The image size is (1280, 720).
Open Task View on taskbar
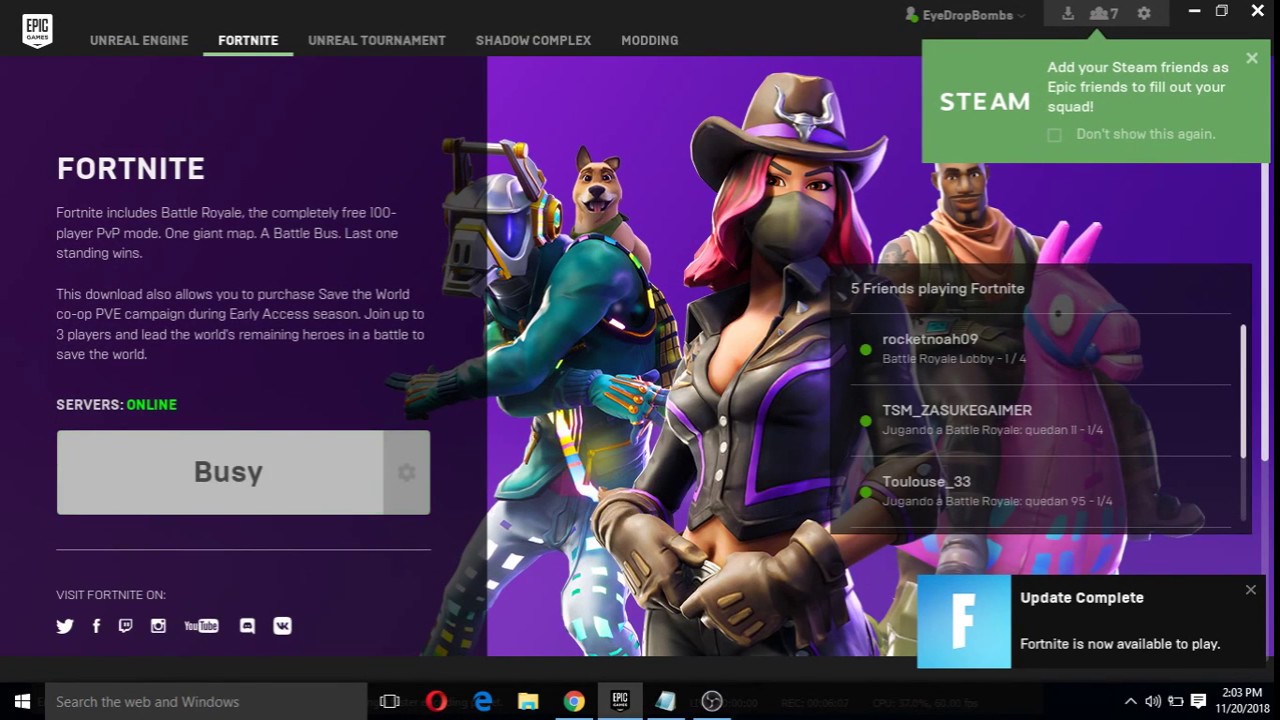click(390, 701)
